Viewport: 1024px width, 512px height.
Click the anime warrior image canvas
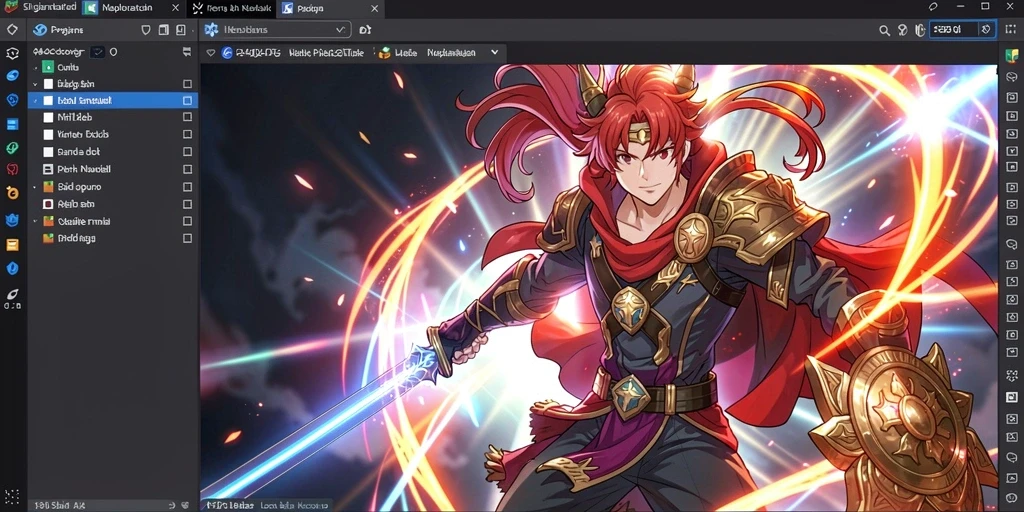coord(599,287)
